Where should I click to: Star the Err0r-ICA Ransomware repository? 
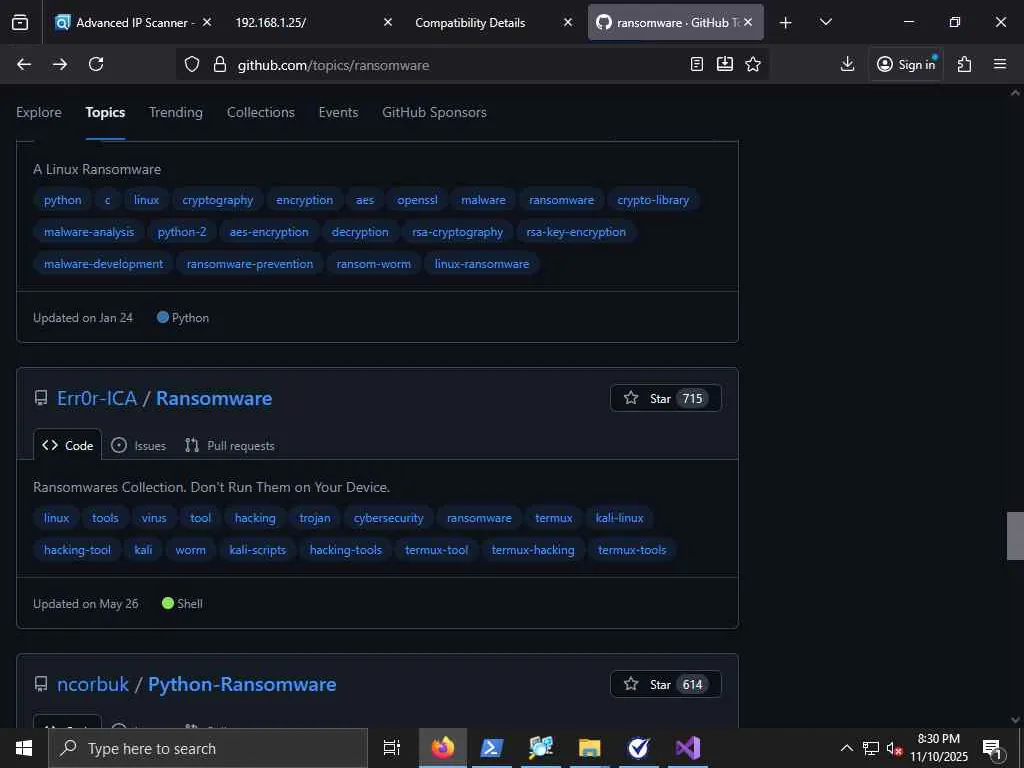pyautogui.click(x=665, y=398)
